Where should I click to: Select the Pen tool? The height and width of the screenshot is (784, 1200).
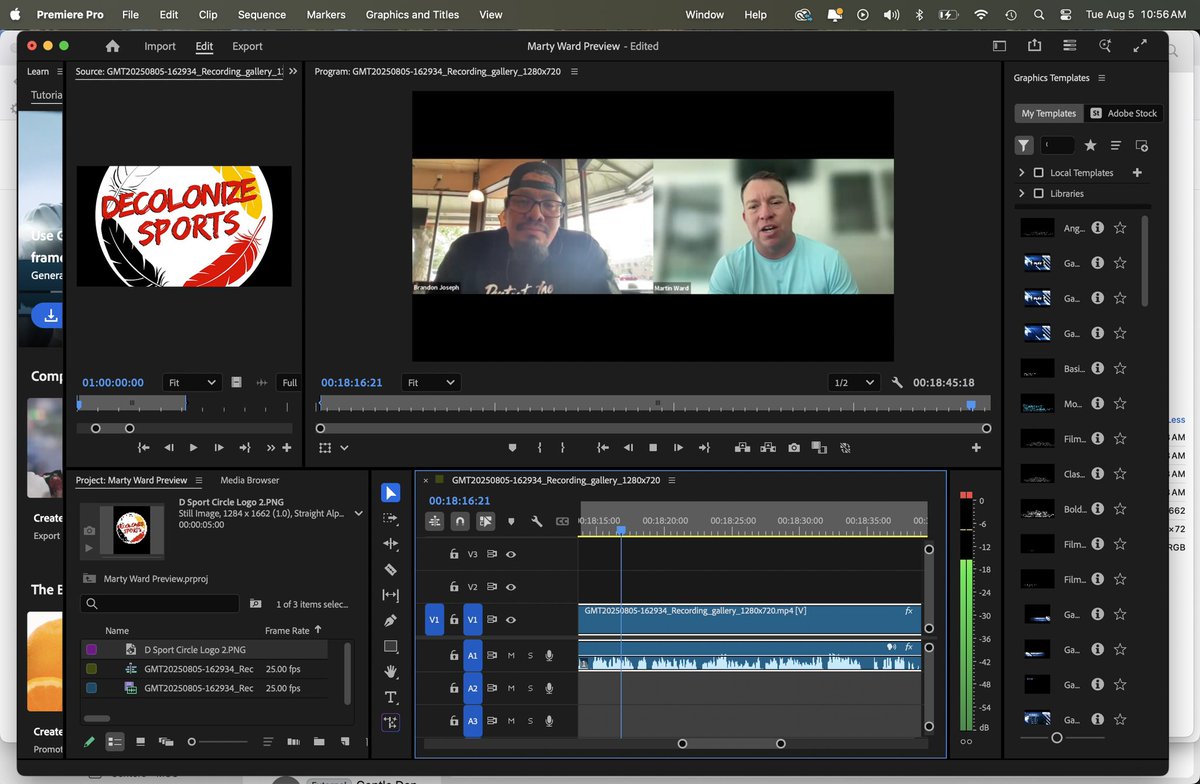coord(391,620)
